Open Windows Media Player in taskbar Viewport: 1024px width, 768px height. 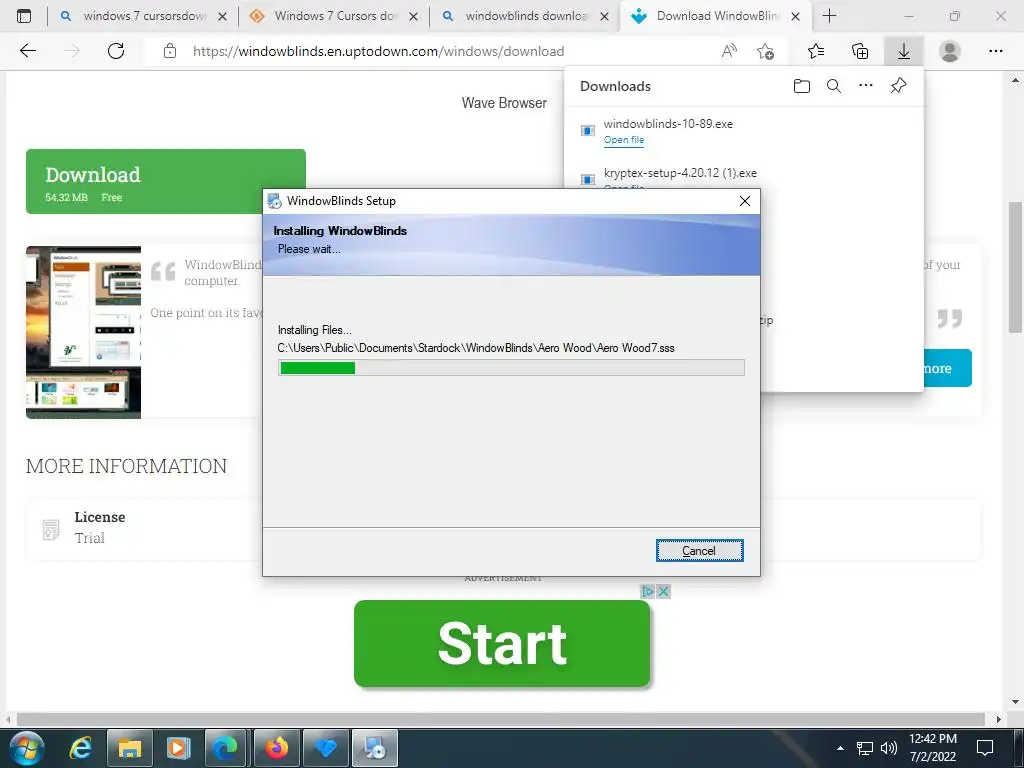click(178, 748)
